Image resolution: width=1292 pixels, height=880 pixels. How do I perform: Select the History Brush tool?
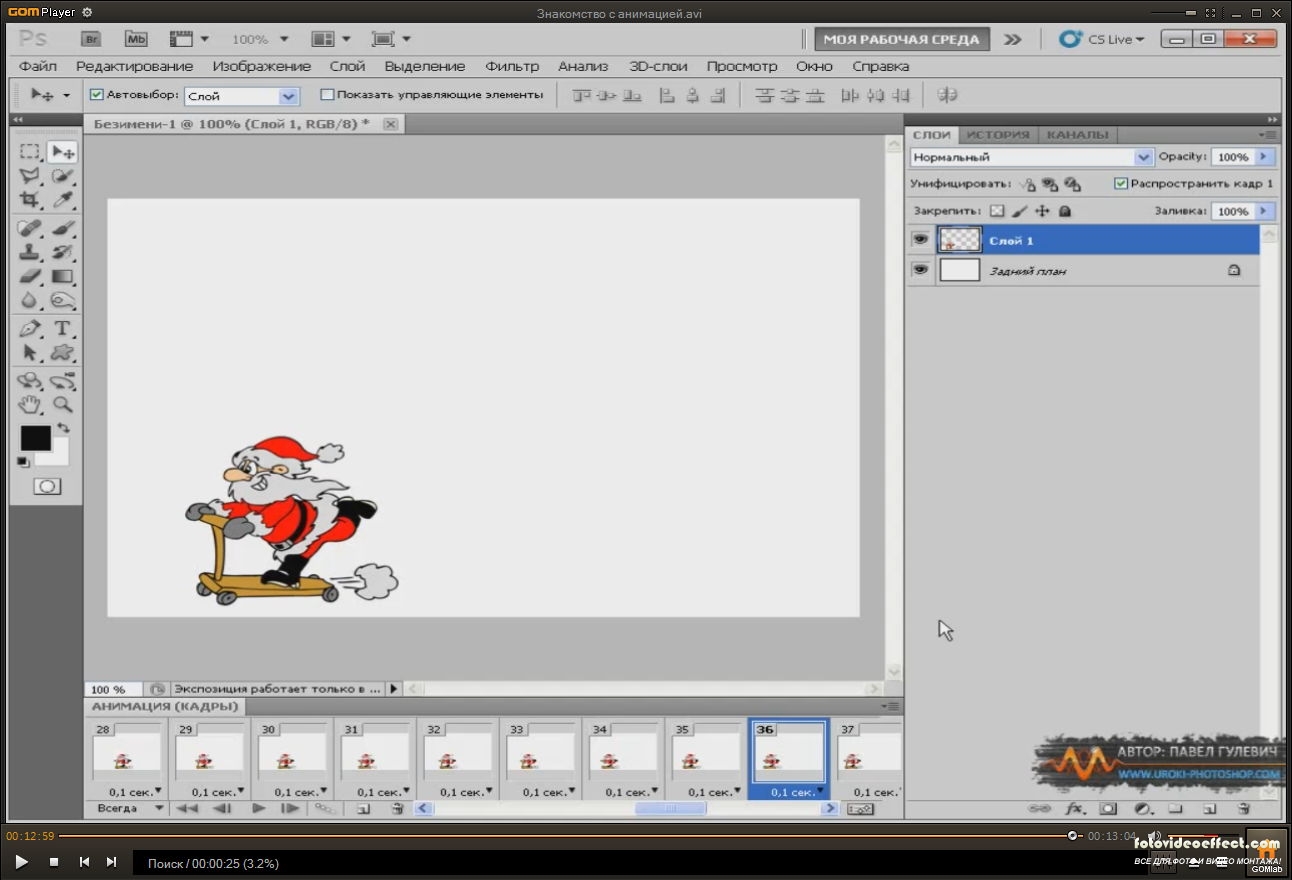(x=63, y=253)
